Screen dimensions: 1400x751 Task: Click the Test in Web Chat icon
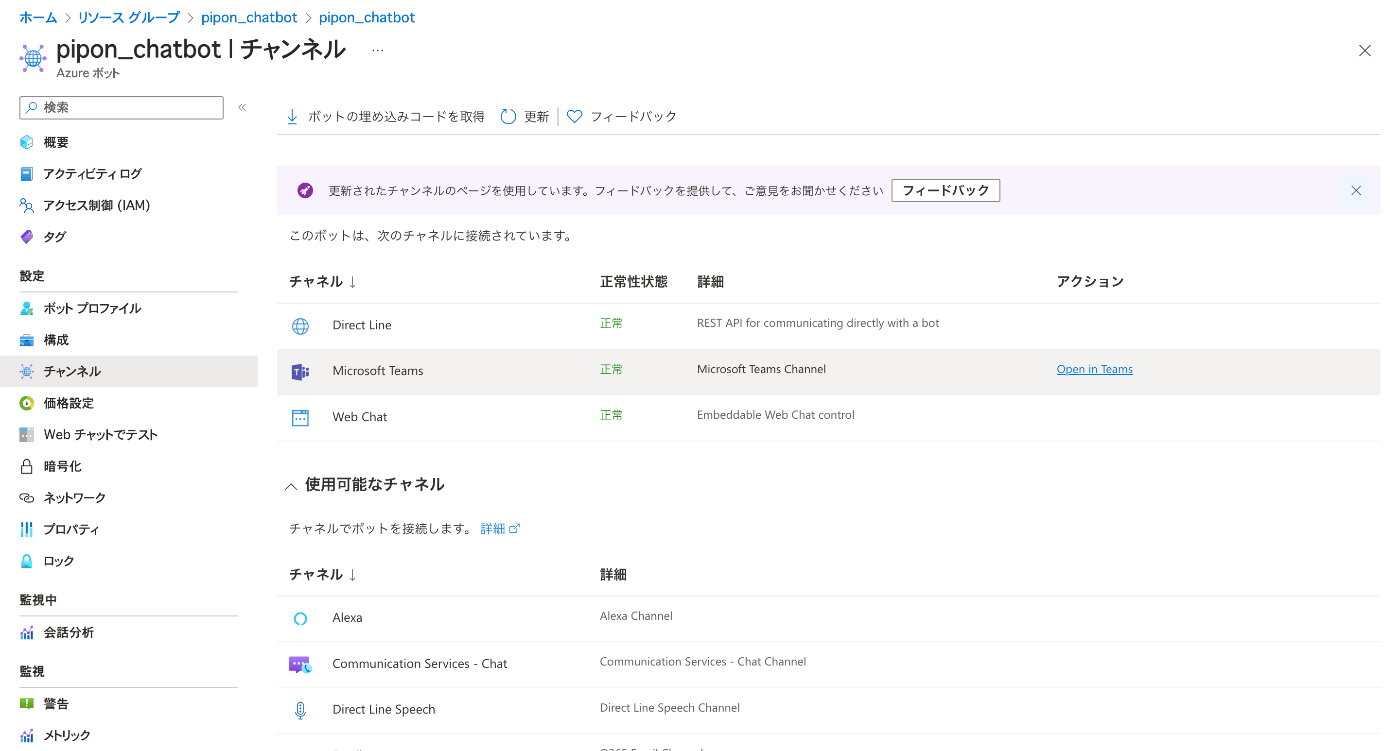27,435
